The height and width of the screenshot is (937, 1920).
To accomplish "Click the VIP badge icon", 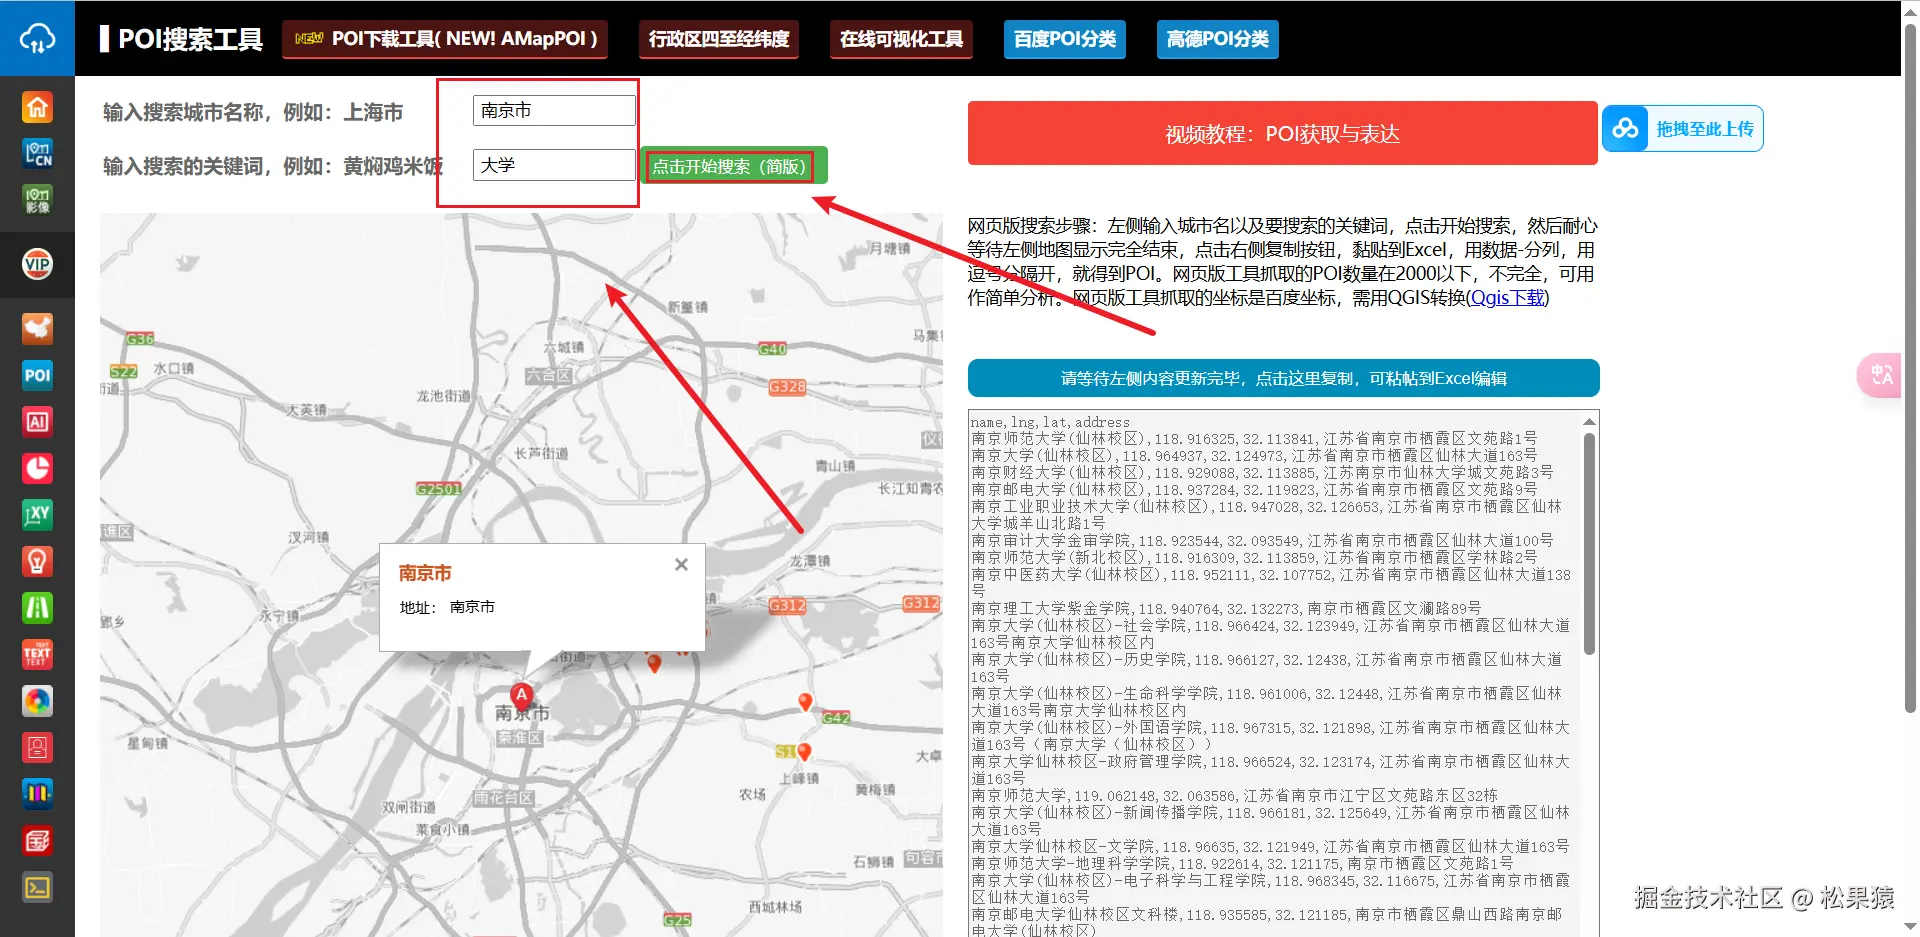I will [37, 264].
